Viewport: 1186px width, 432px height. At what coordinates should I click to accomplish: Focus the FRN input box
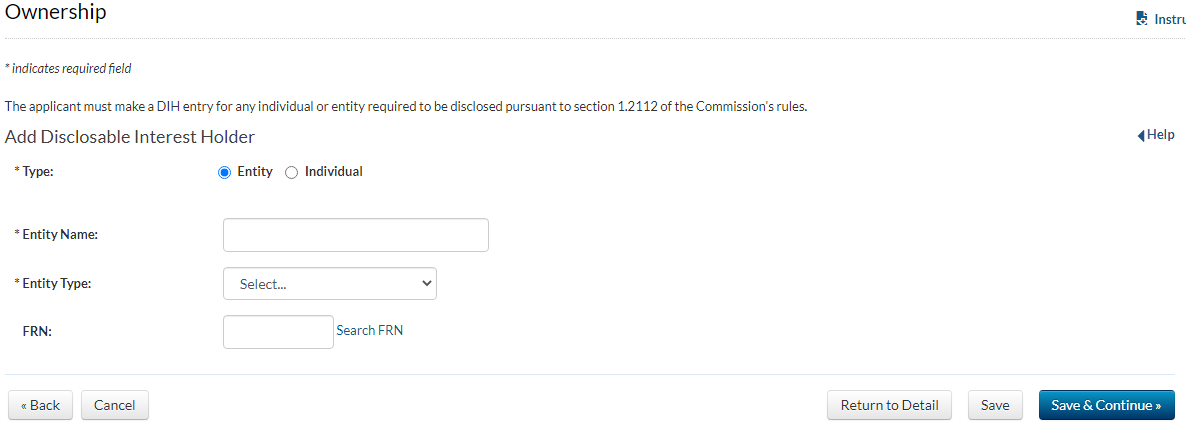(278, 332)
